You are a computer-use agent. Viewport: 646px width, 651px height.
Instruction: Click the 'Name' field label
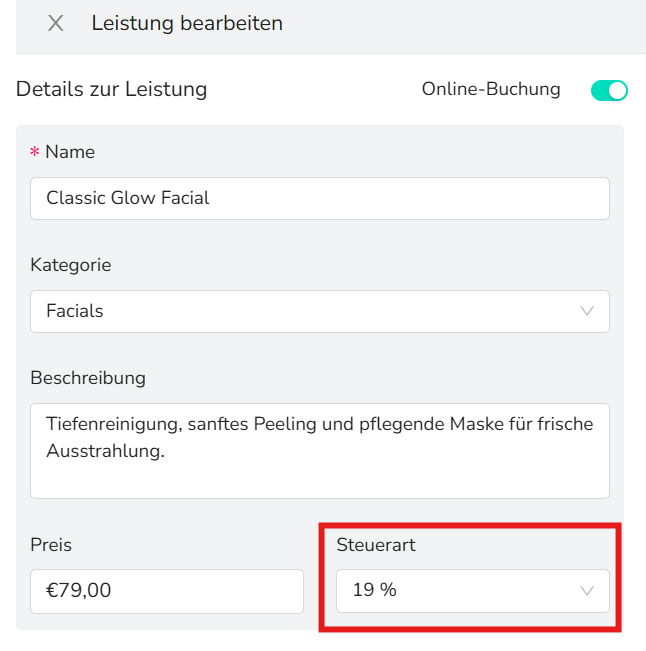[x=70, y=152]
